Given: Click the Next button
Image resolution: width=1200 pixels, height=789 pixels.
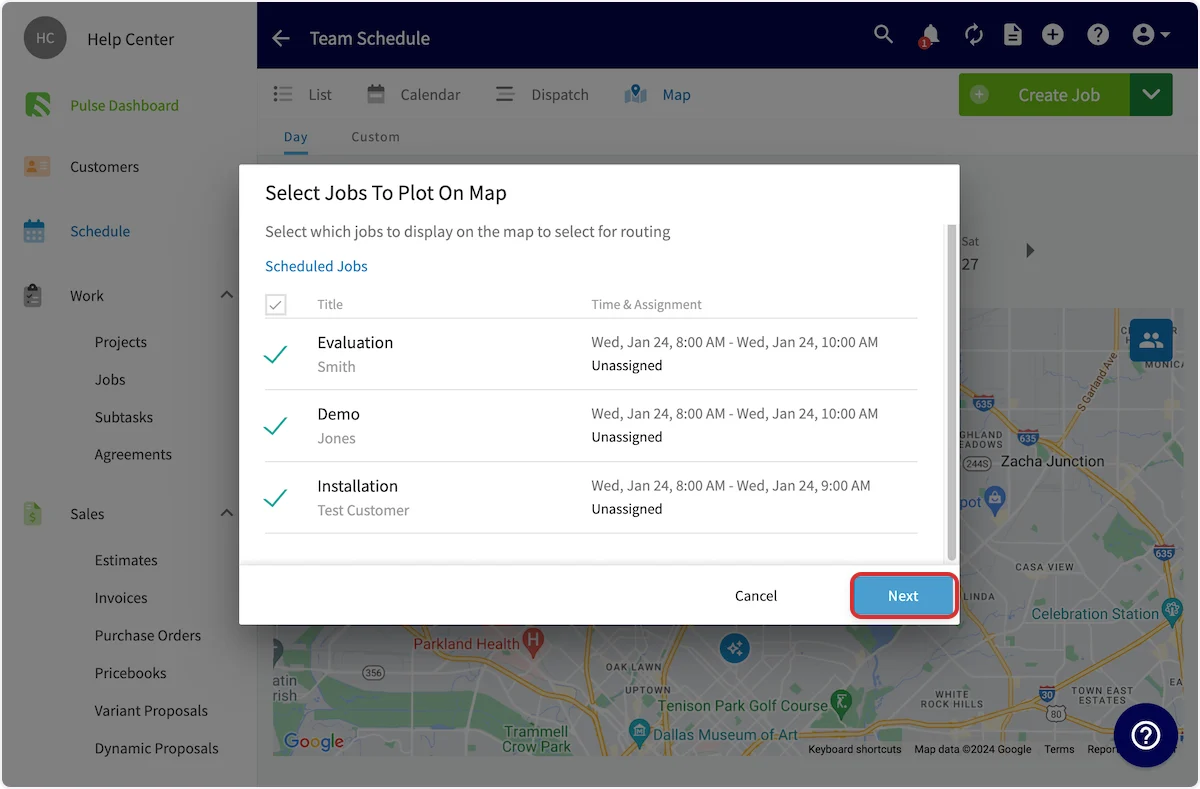Looking at the screenshot, I should tap(903, 595).
